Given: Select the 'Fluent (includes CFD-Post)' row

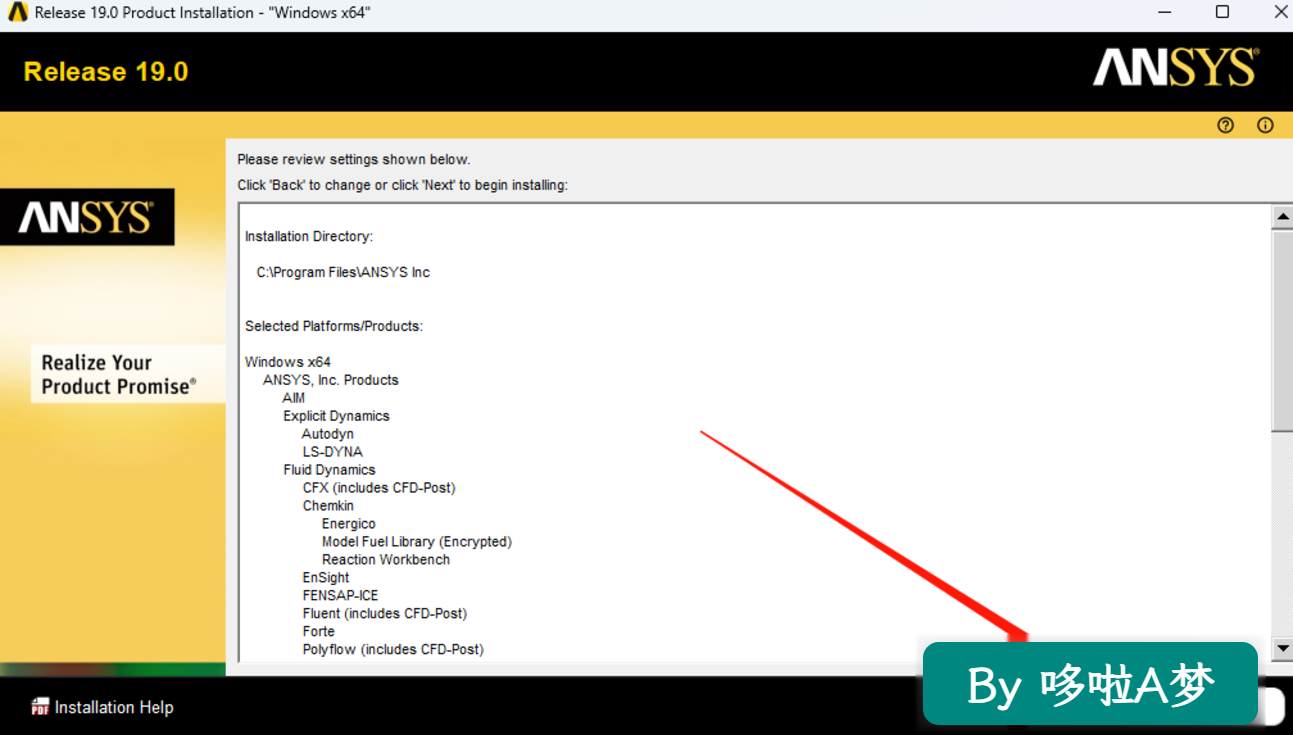Looking at the screenshot, I should point(385,614).
